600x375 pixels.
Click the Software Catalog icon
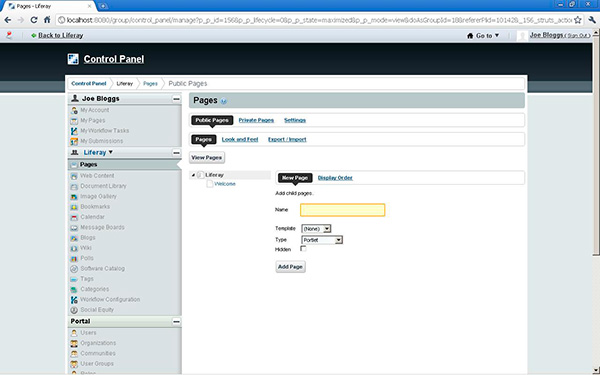click(74, 269)
